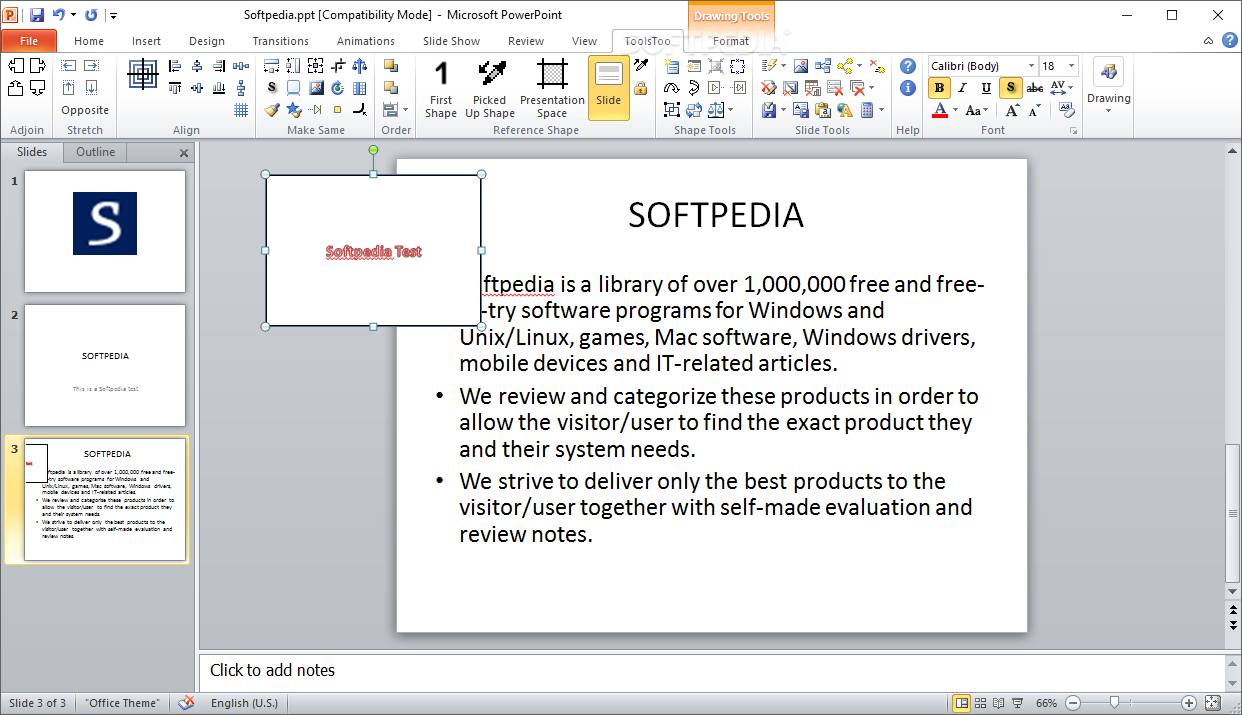
Task: Click the padlock icon beside Slide button
Action: click(640, 88)
